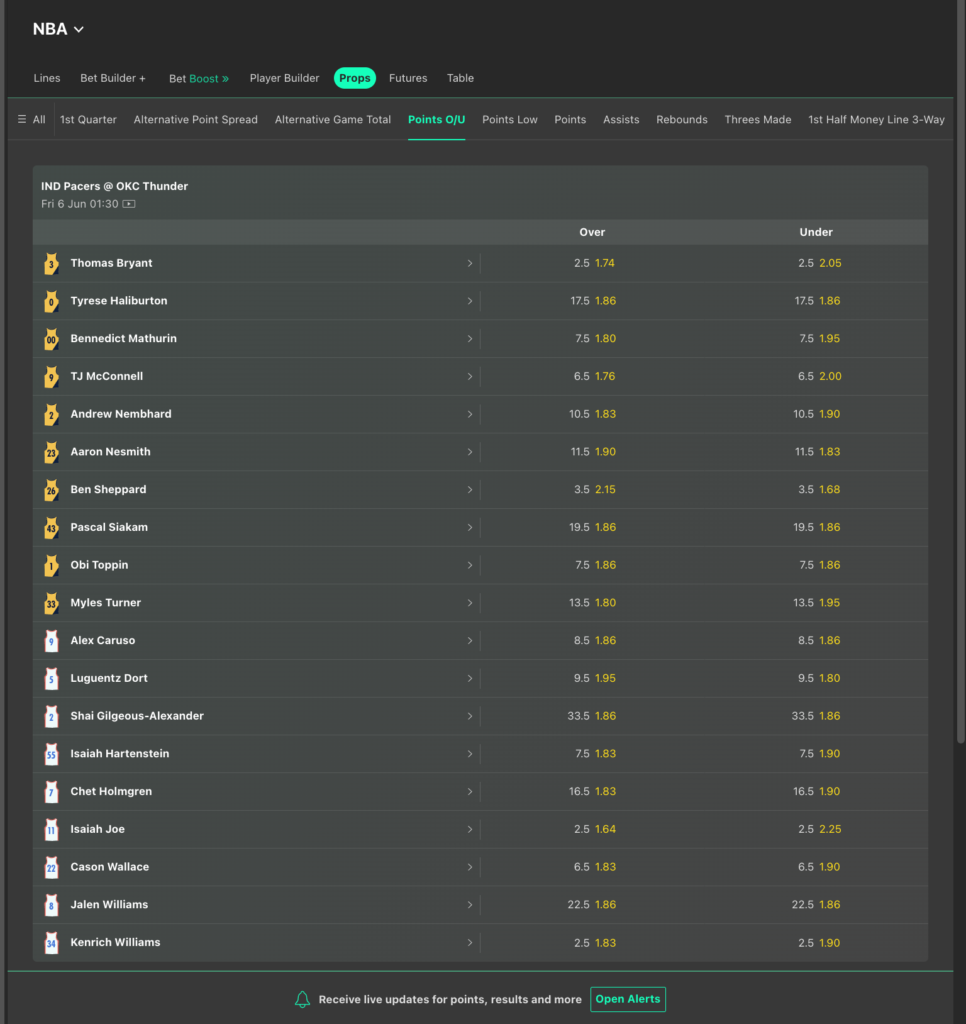Viewport: 966px width, 1024px height.
Task: Switch to the Lines tab
Action: (47, 78)
